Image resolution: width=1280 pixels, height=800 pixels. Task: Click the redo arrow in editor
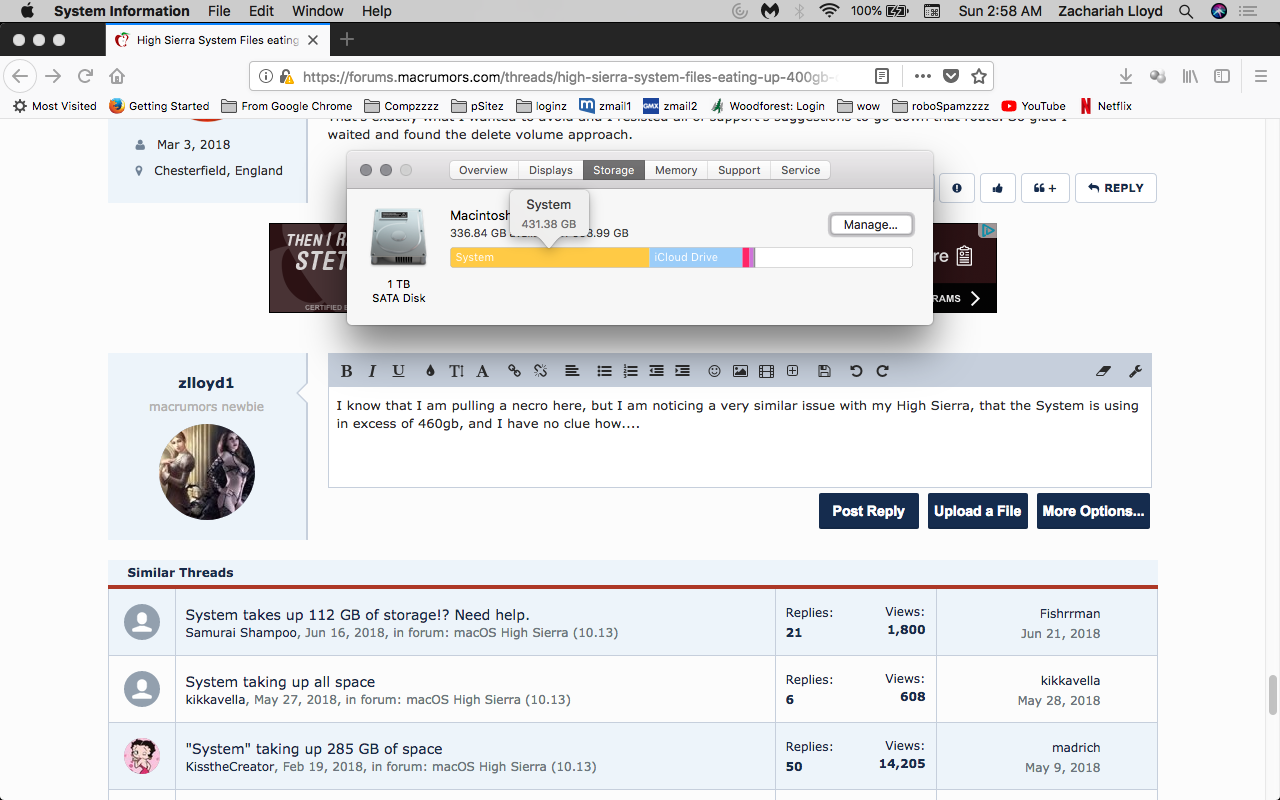(x=882, y=371)
